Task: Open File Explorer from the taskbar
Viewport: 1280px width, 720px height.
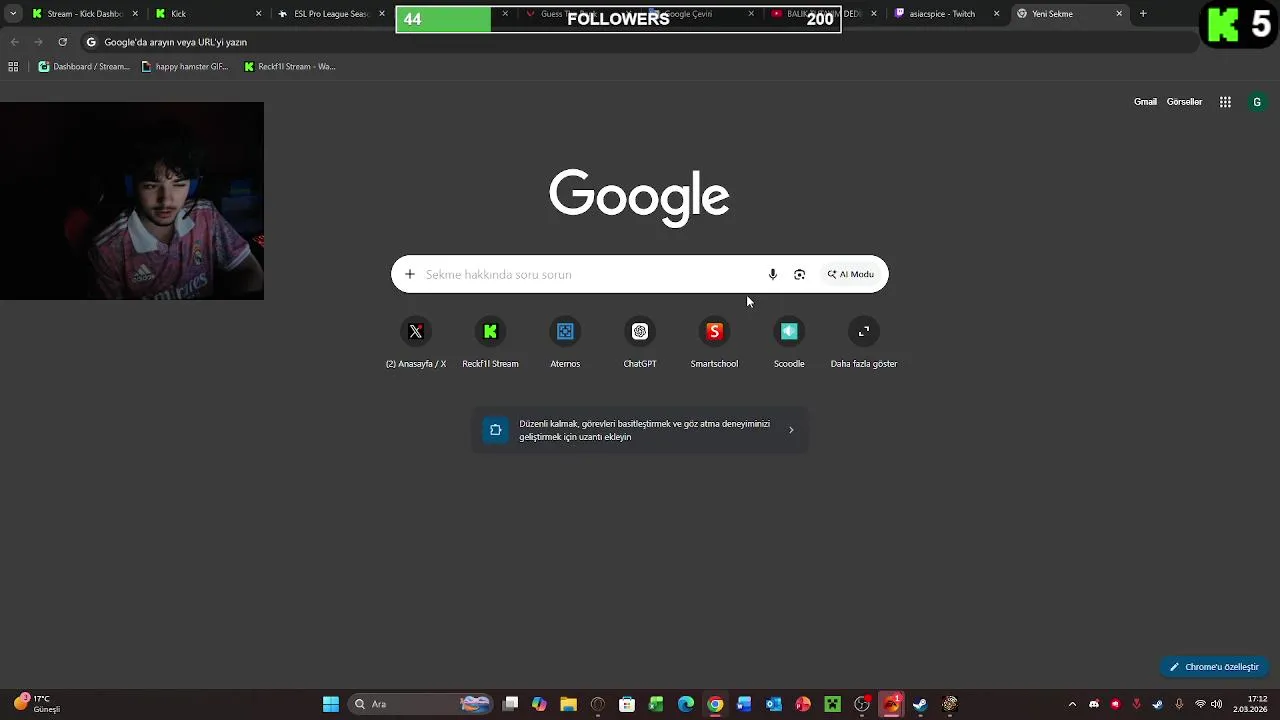Action: [568, 704]
